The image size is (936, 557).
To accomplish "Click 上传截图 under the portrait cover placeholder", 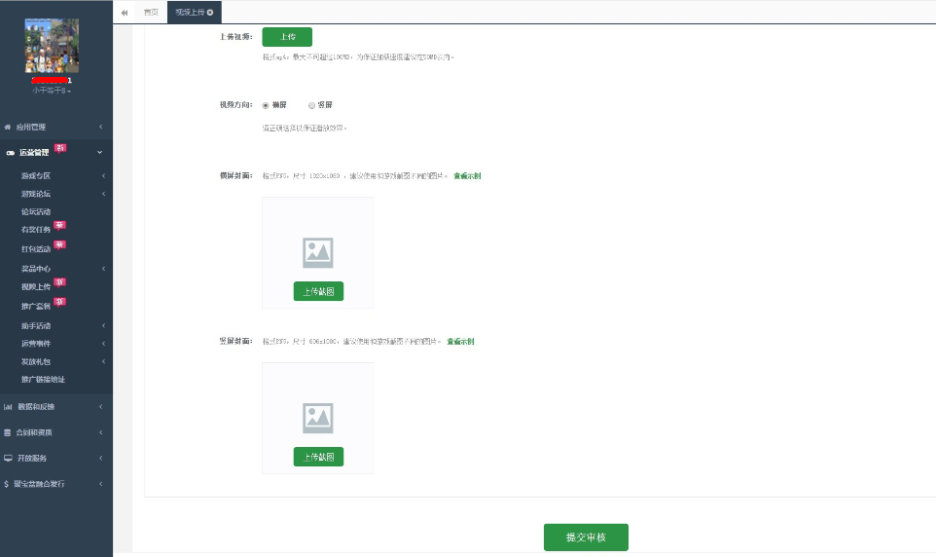I will (x=318, y=457).
